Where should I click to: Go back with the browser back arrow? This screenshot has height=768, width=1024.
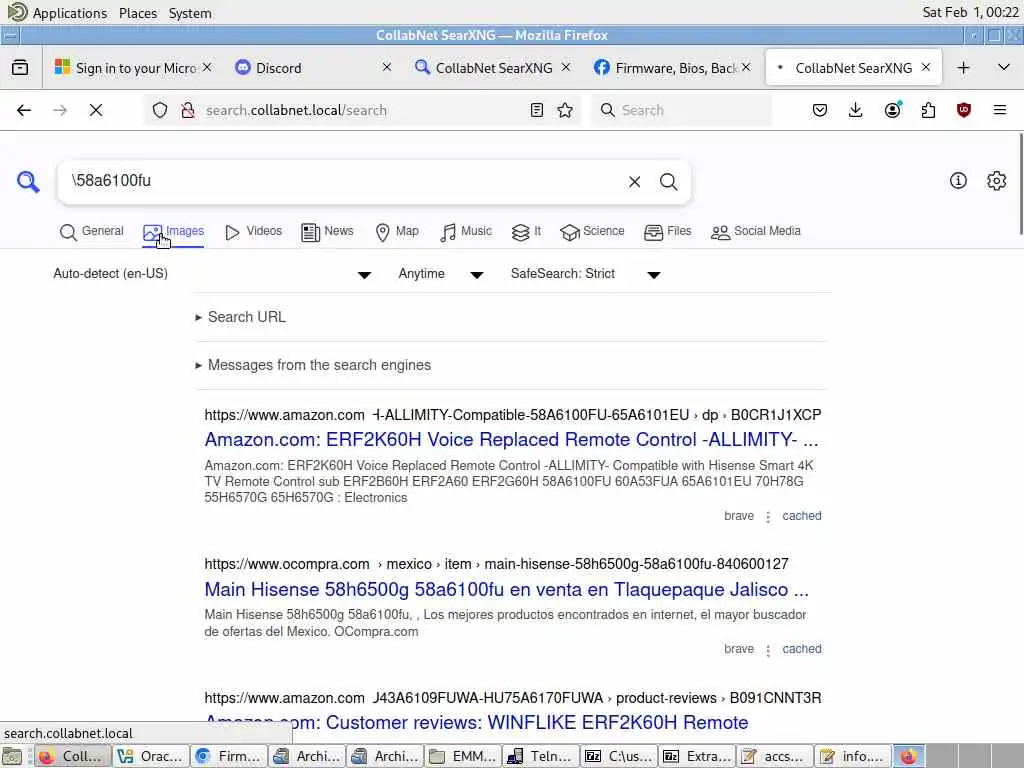24,110
